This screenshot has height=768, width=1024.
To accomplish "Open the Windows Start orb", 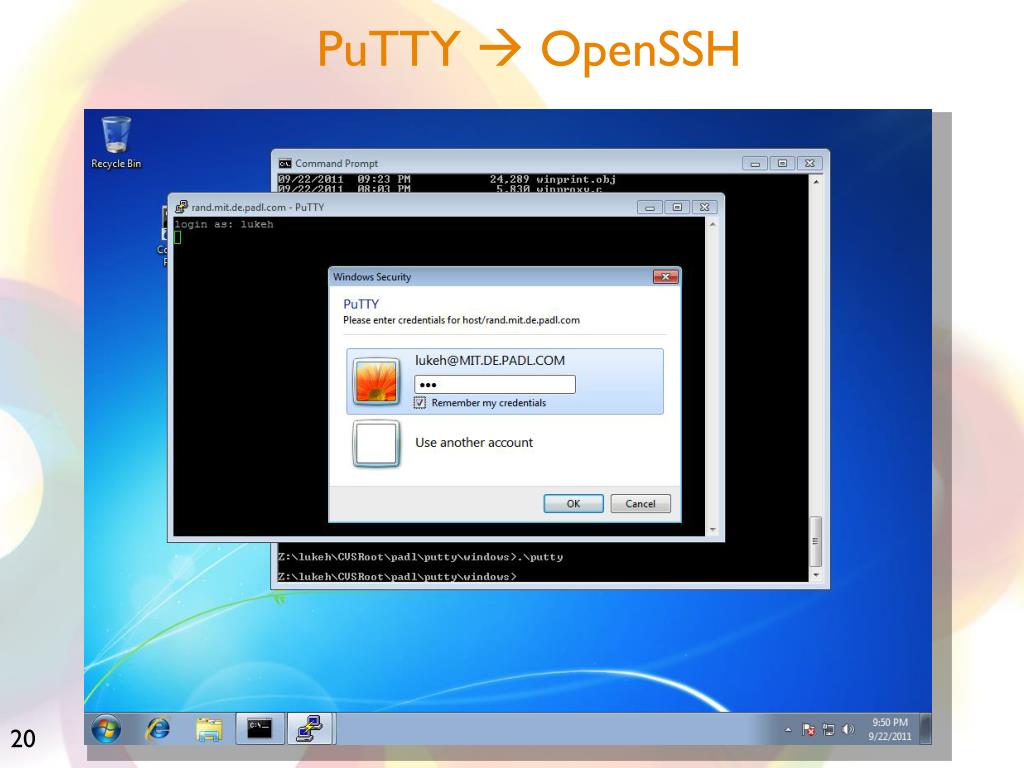I will (106, 729).
